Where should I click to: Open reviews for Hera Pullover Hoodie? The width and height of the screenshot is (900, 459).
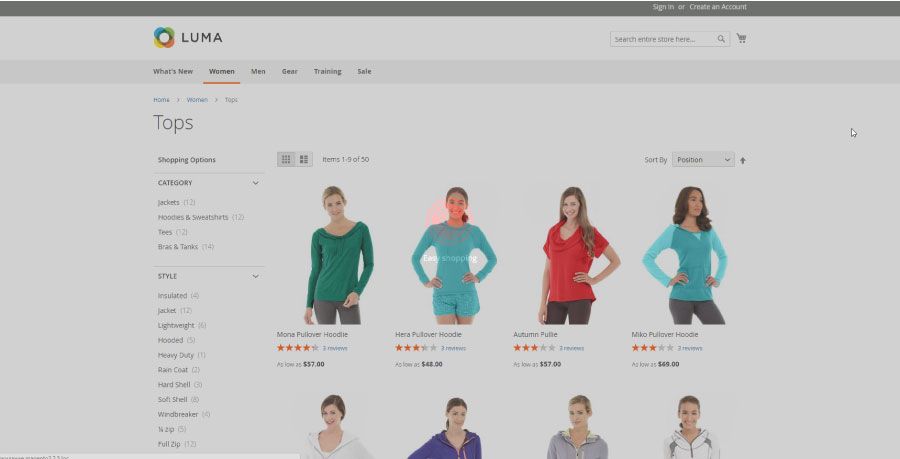coord(453,348)
